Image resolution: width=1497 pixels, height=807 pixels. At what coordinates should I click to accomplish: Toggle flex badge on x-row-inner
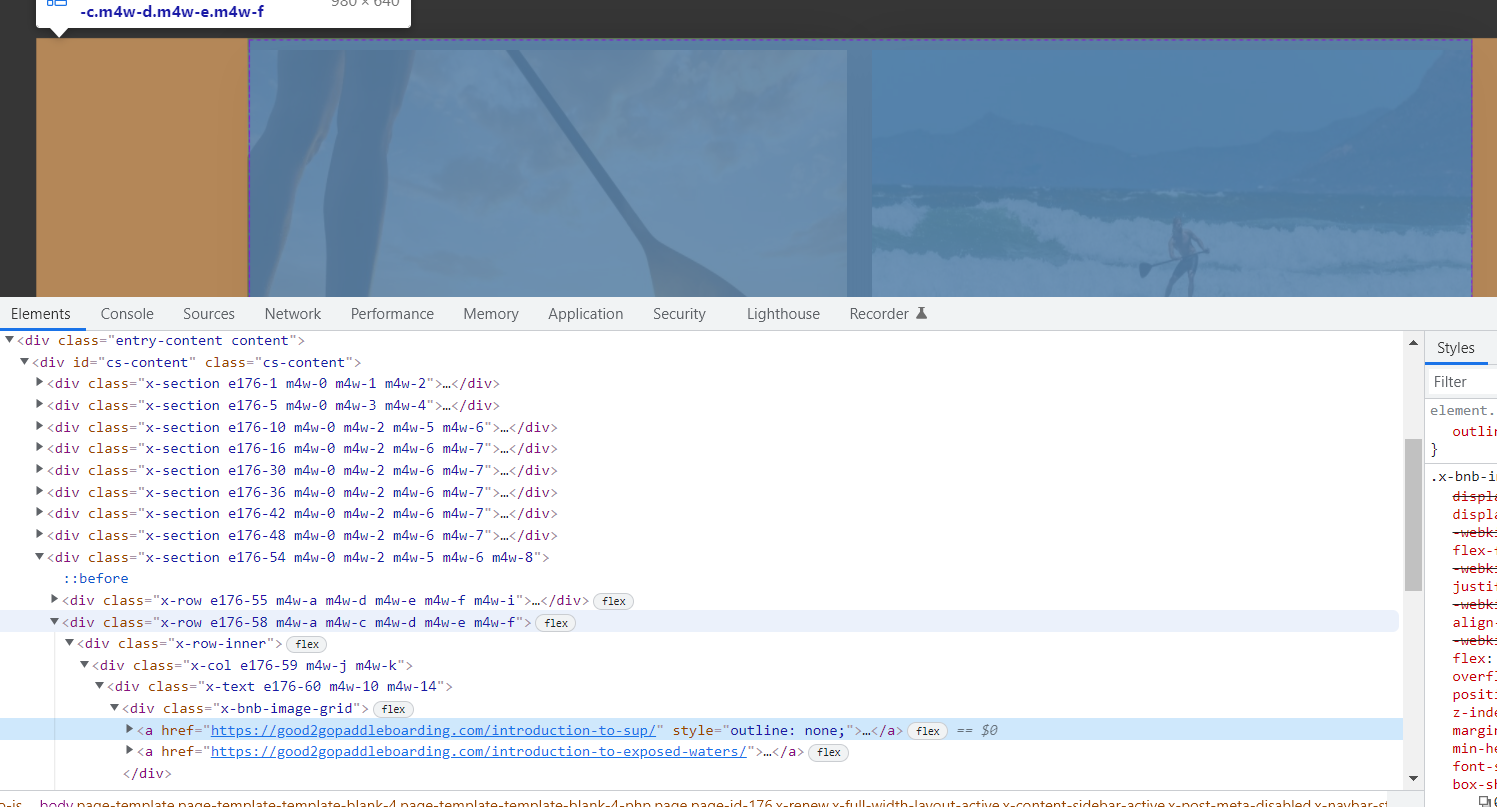(307, 644)
